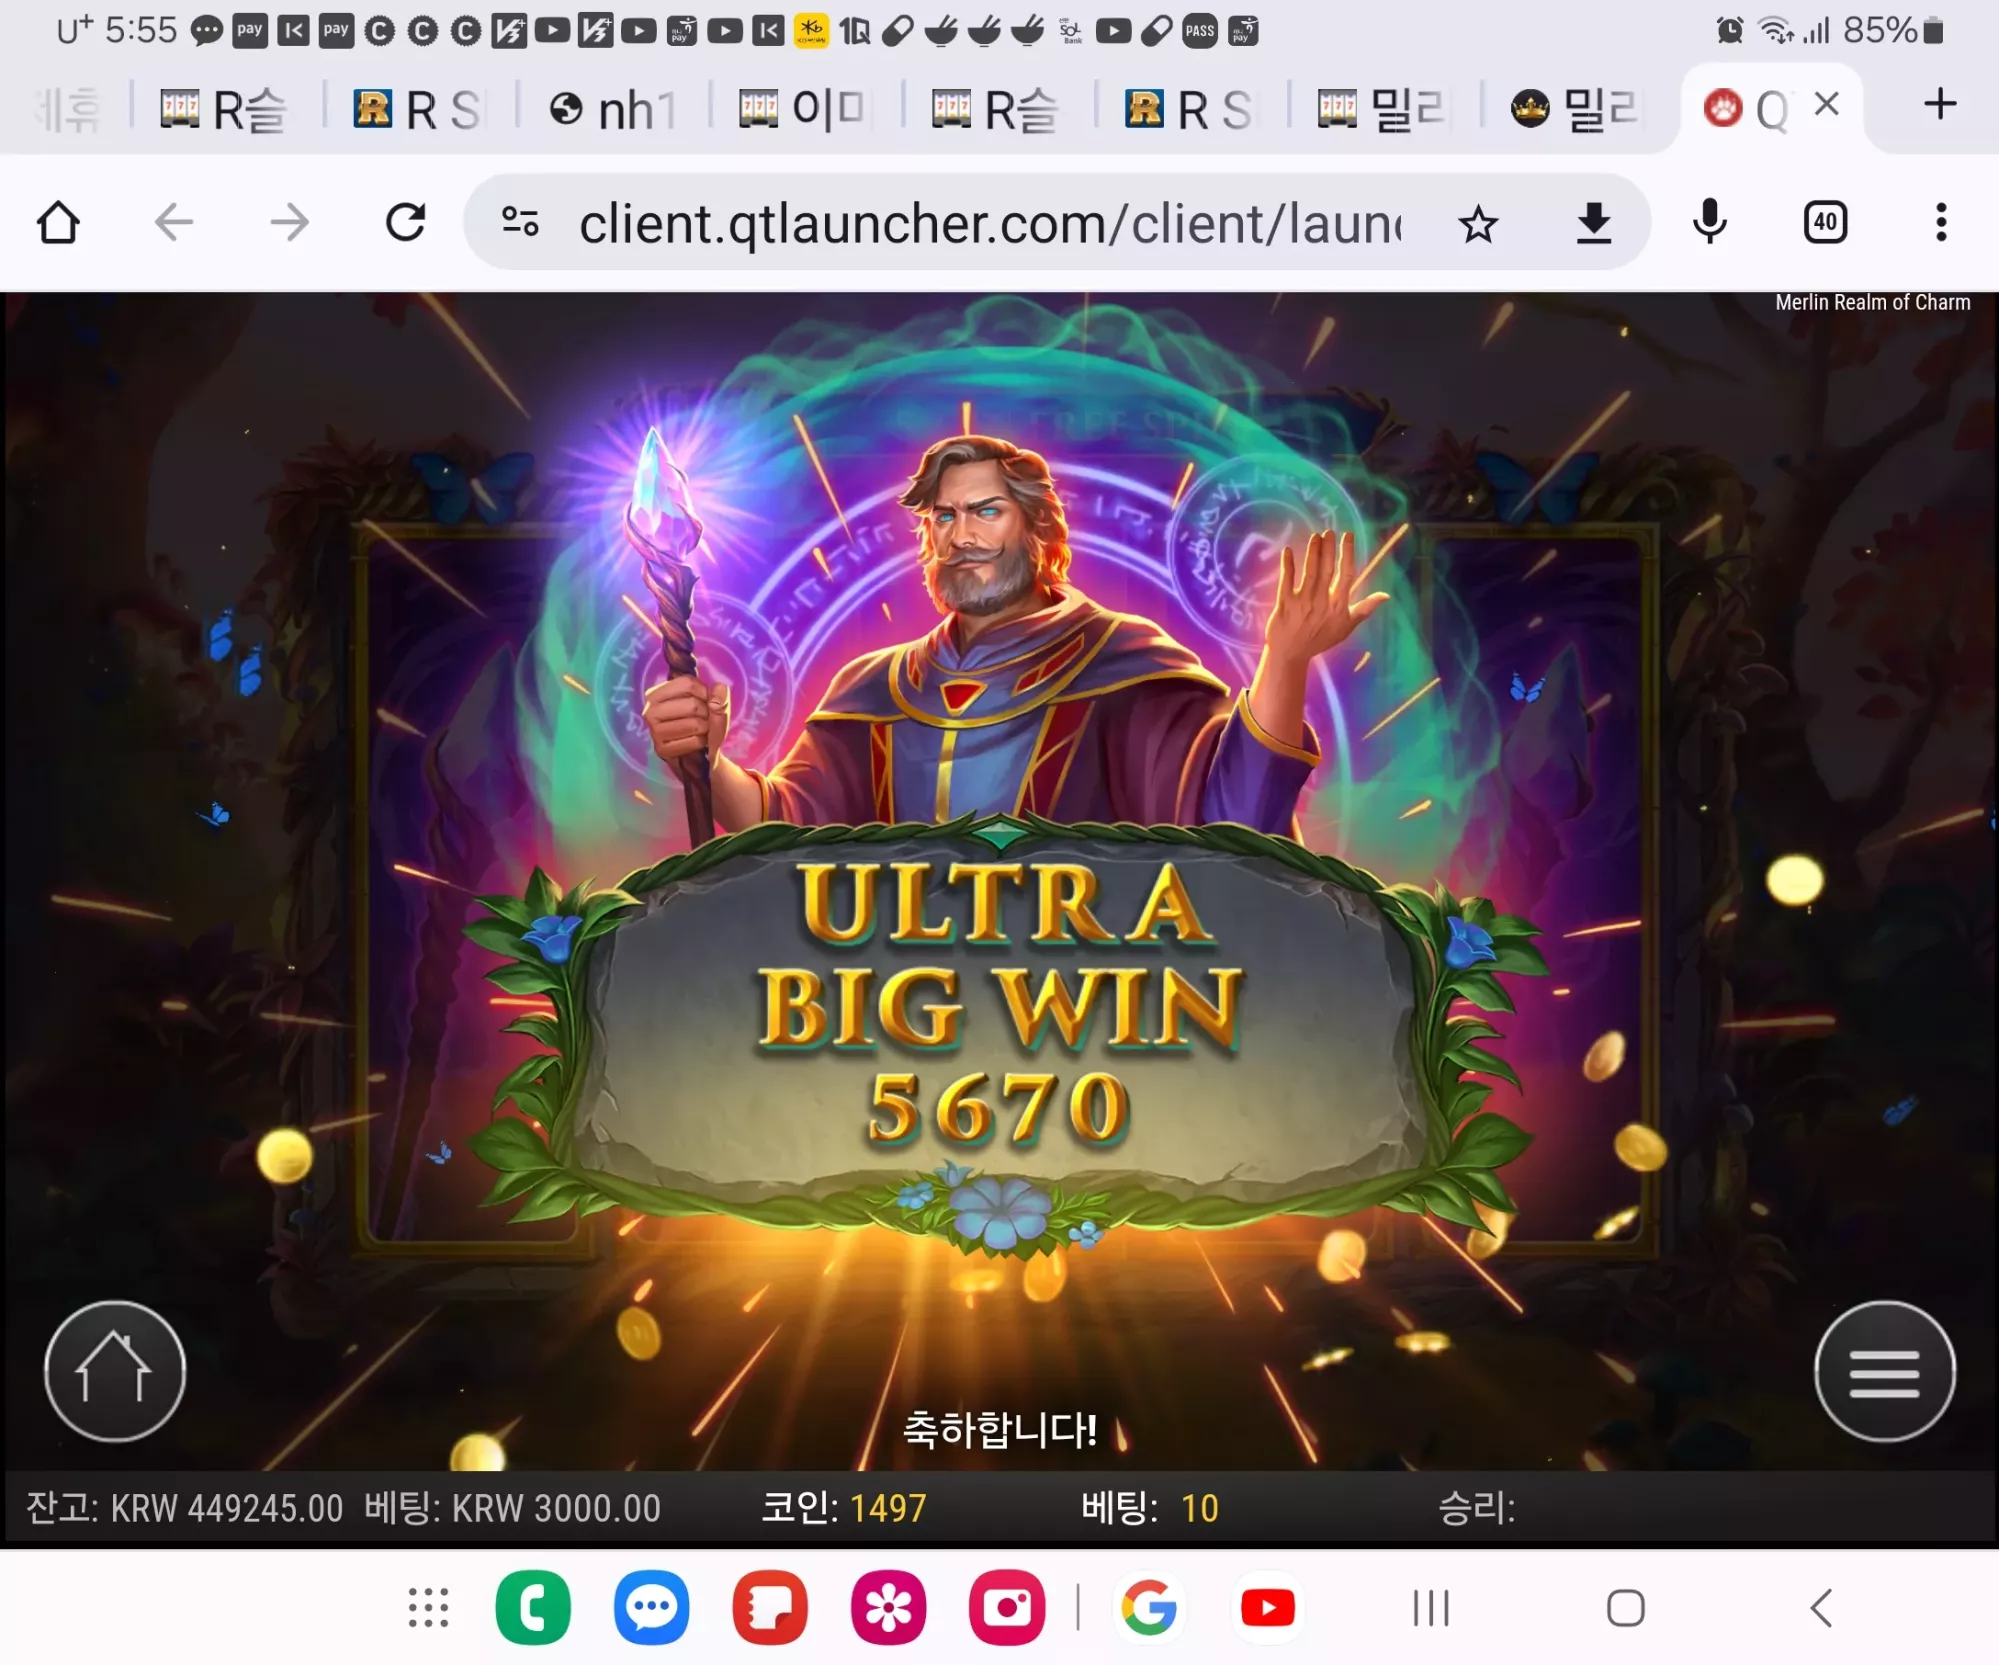
Task: Open the tab switcher showing 40 tabs
Action: tap(1826, 222)
